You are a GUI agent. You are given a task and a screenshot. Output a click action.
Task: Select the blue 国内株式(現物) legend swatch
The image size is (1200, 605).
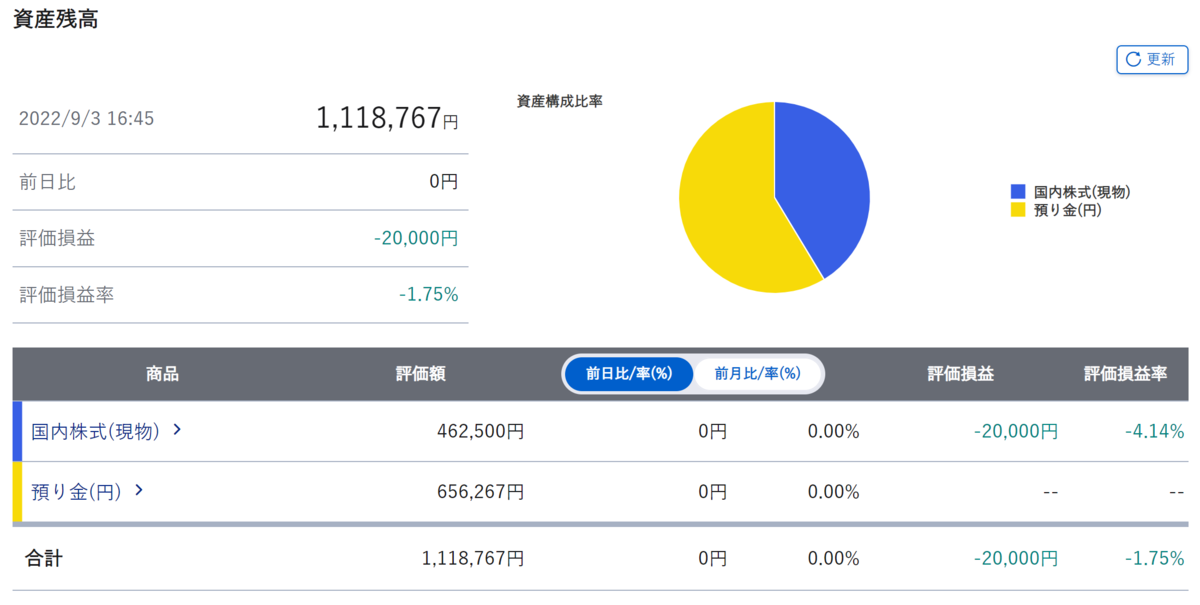click(1018, 192)
